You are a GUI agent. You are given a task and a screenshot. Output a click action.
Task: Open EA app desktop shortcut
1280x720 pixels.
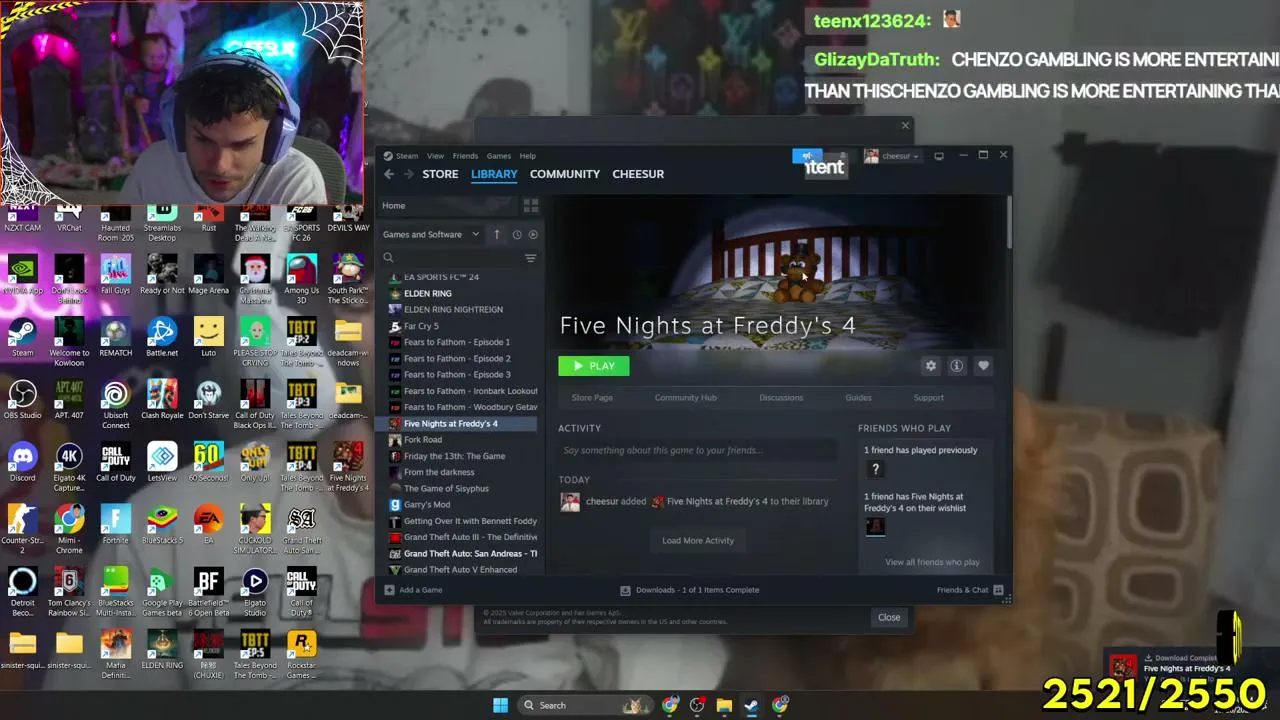pos(208,526)
